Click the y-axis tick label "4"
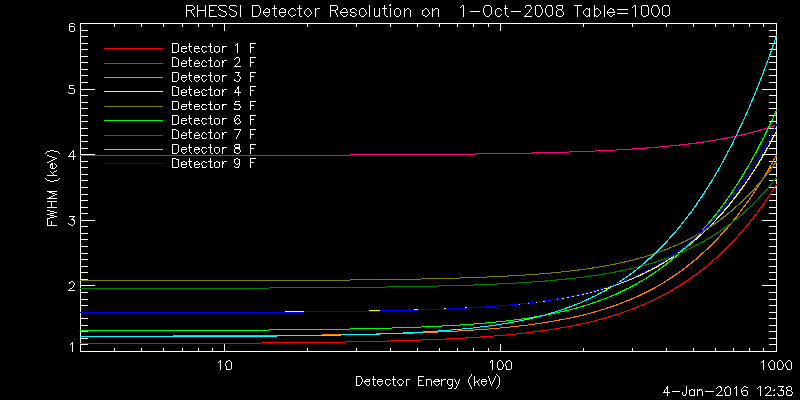The height and width of the screenshot is (400, 800). [72, 155]
